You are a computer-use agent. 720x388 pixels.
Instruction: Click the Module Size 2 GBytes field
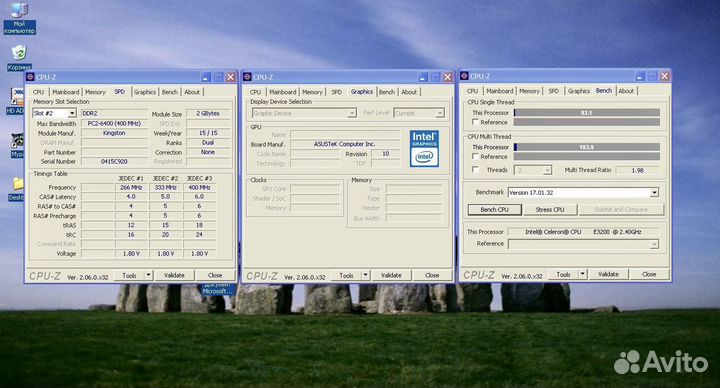click(x=208, y=113)
